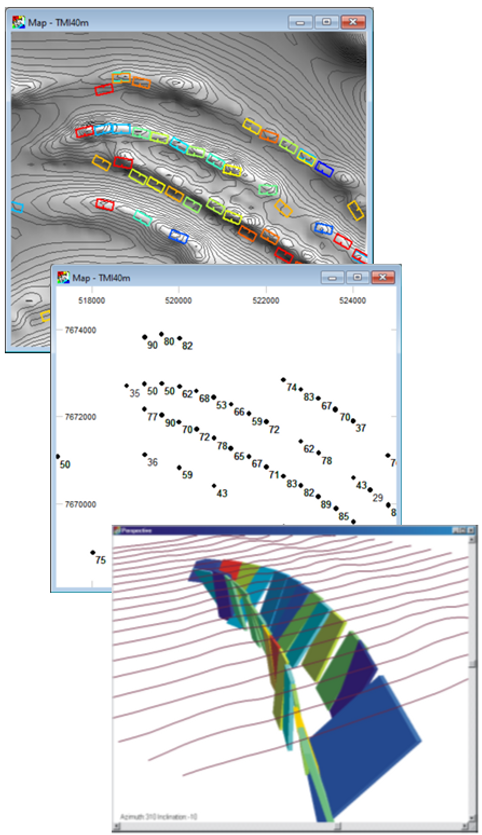Select the point labeled 29

tap(370, 490)
